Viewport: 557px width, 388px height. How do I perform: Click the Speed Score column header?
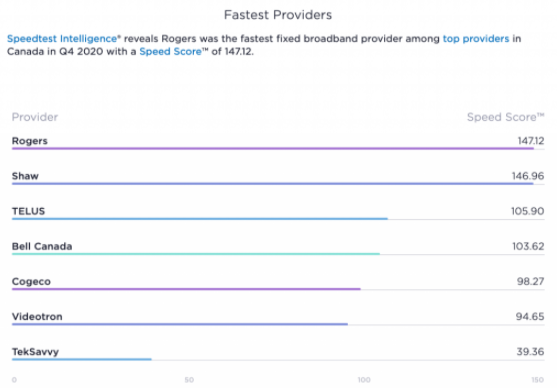tap(505, 117)
